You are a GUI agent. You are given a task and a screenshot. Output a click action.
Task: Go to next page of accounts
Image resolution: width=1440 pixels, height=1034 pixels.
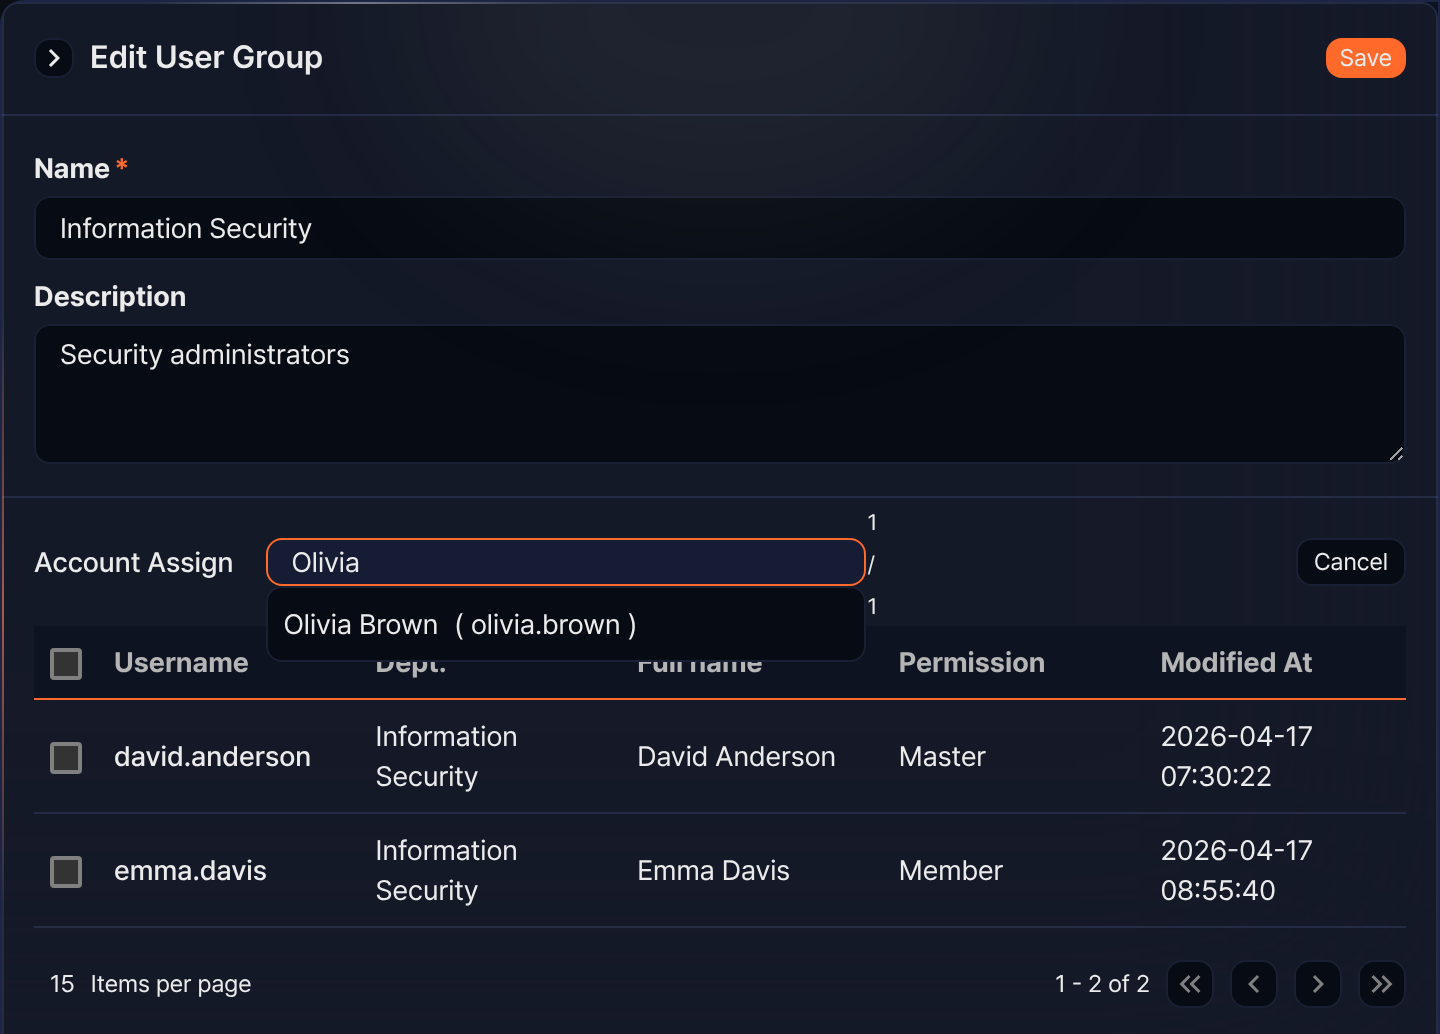(x=1318, y=984)
